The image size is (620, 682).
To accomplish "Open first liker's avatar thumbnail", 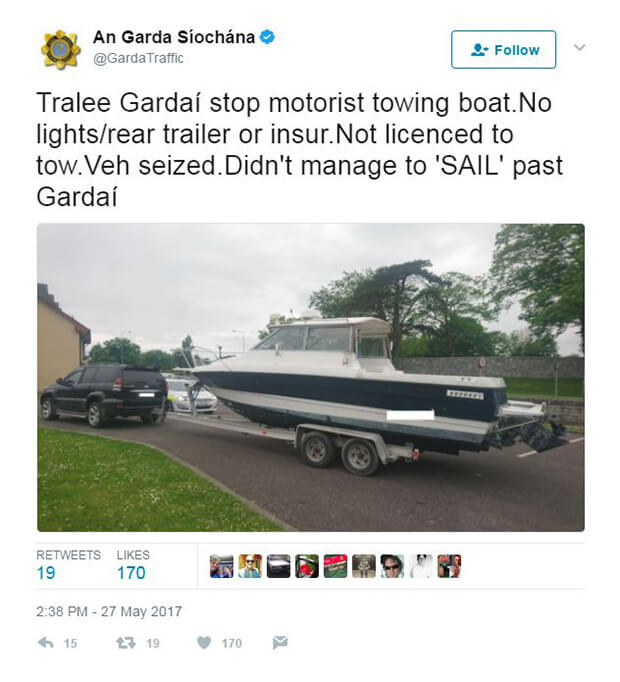I will pos(221,566).
